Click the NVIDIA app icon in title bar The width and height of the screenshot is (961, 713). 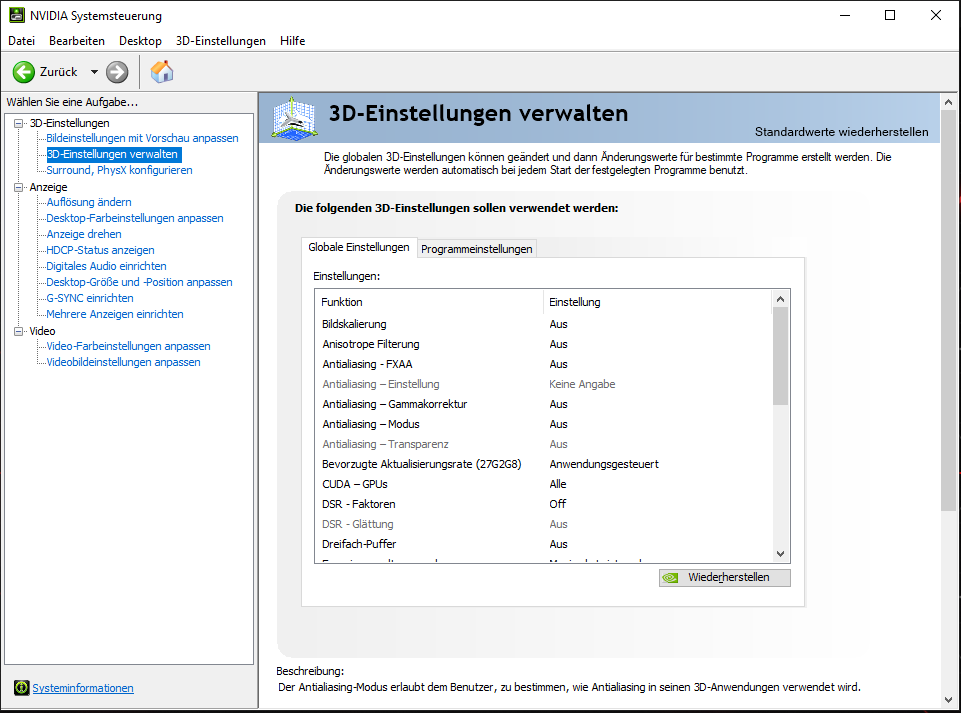[17, 15]
